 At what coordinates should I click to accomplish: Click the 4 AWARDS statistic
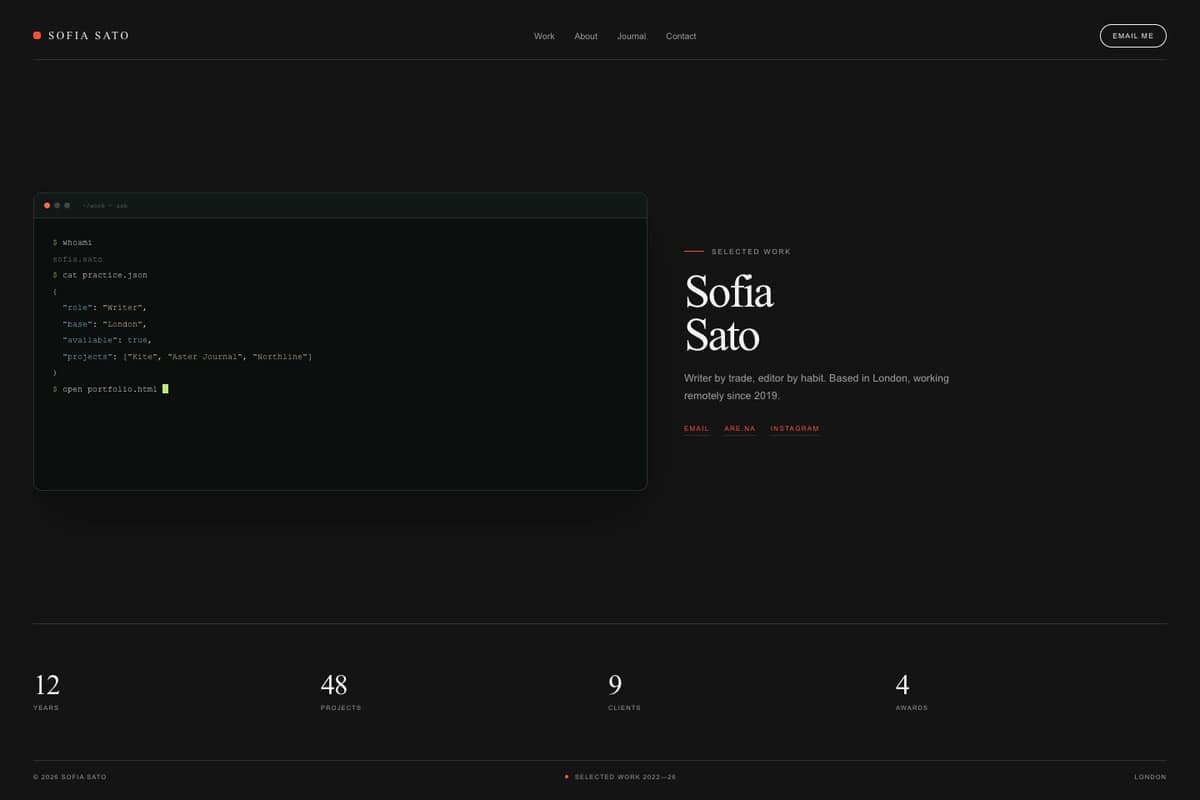tap(912, 692)
